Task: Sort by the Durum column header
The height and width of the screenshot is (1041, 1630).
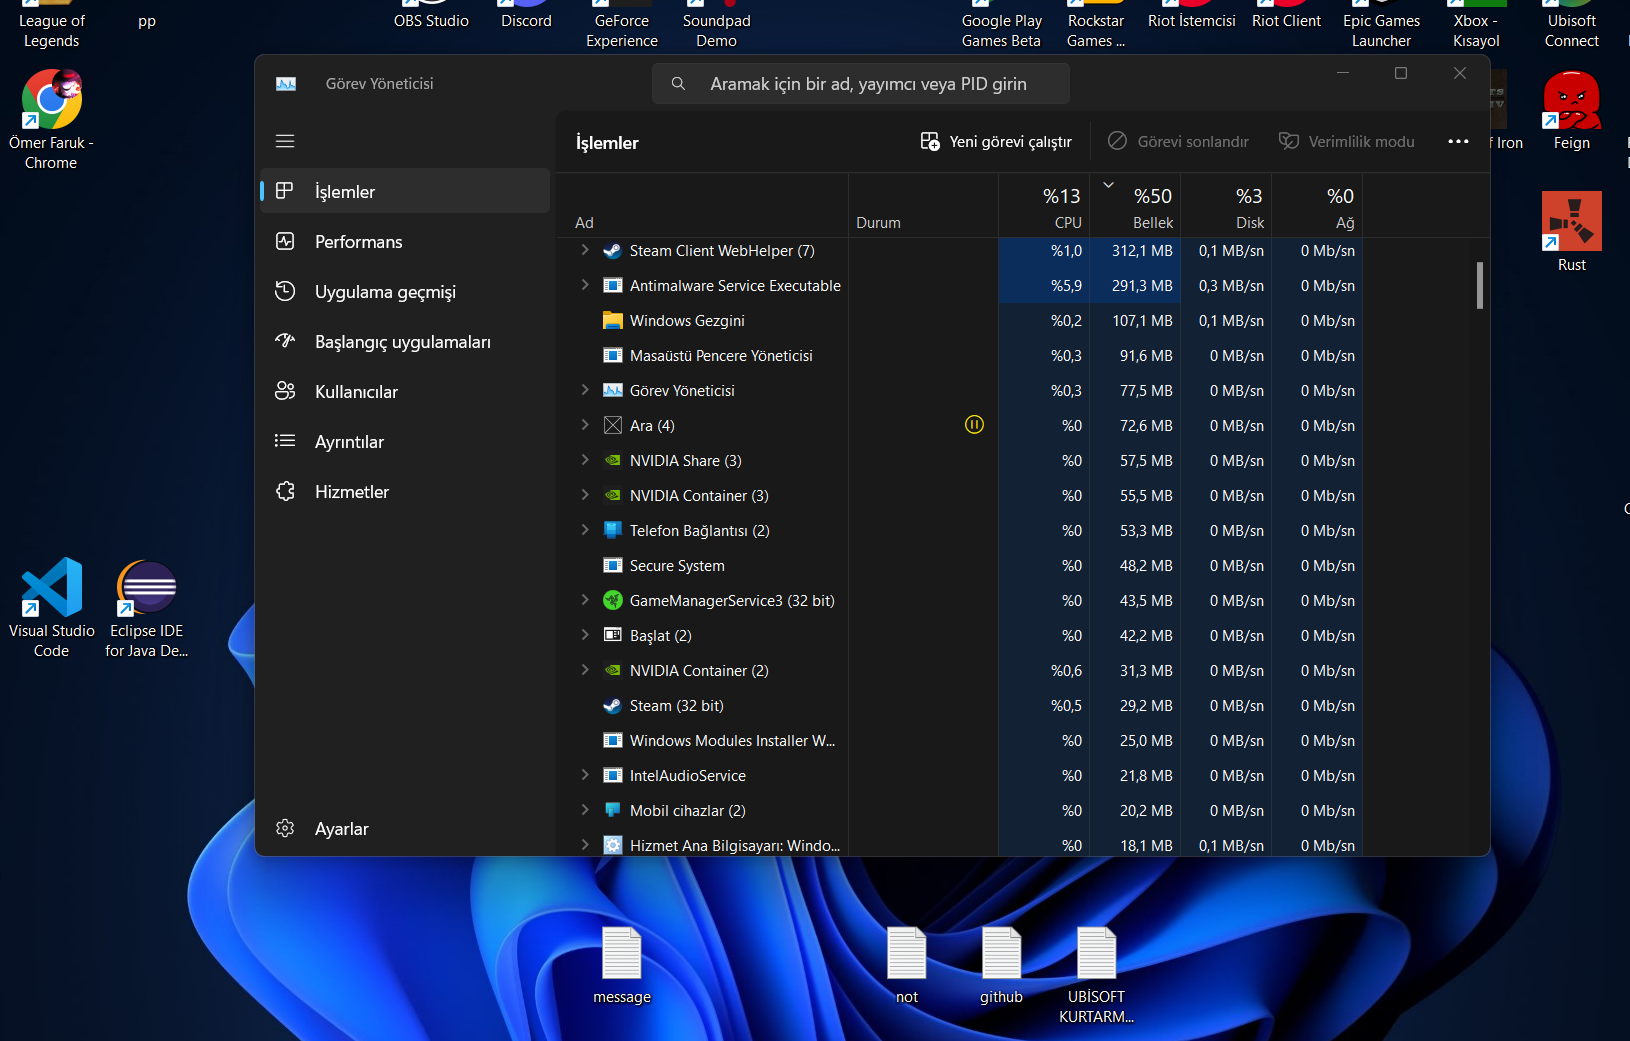Action: tap(923, 206)
